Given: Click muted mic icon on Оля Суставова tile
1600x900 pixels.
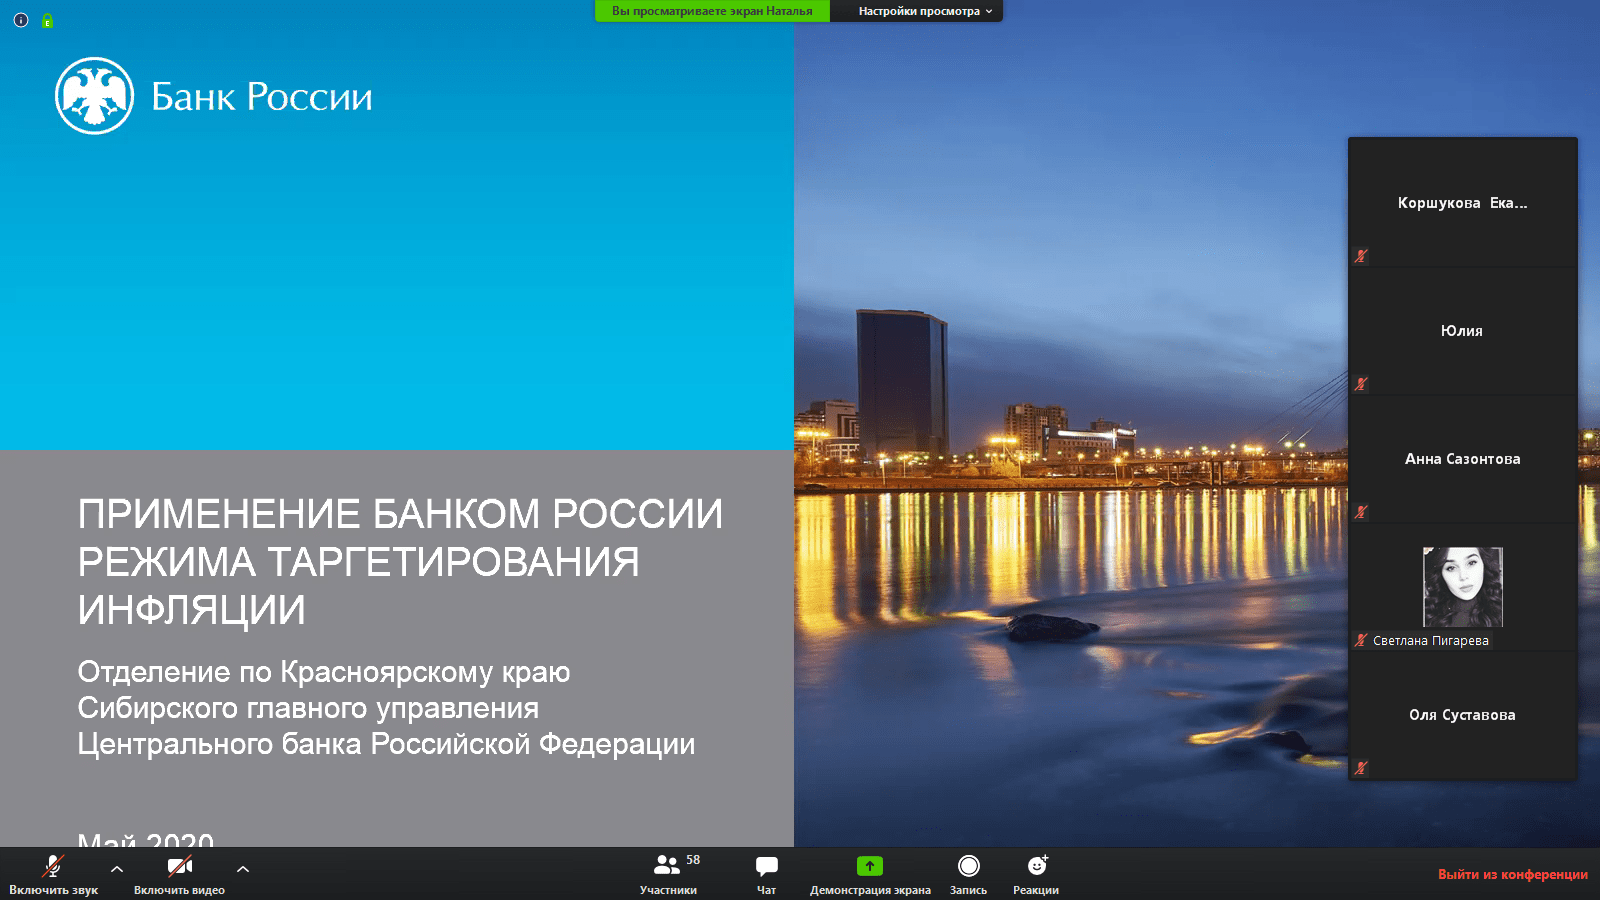Looking at the screenshot, I should tap(1361, 768).
